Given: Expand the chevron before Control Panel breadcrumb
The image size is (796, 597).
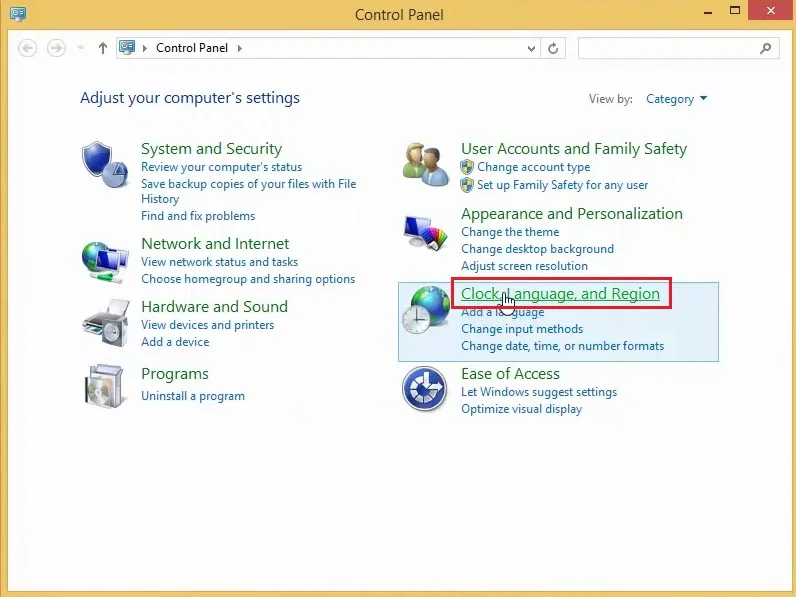Looking at the screenshot, I should (x=145, y=48).
